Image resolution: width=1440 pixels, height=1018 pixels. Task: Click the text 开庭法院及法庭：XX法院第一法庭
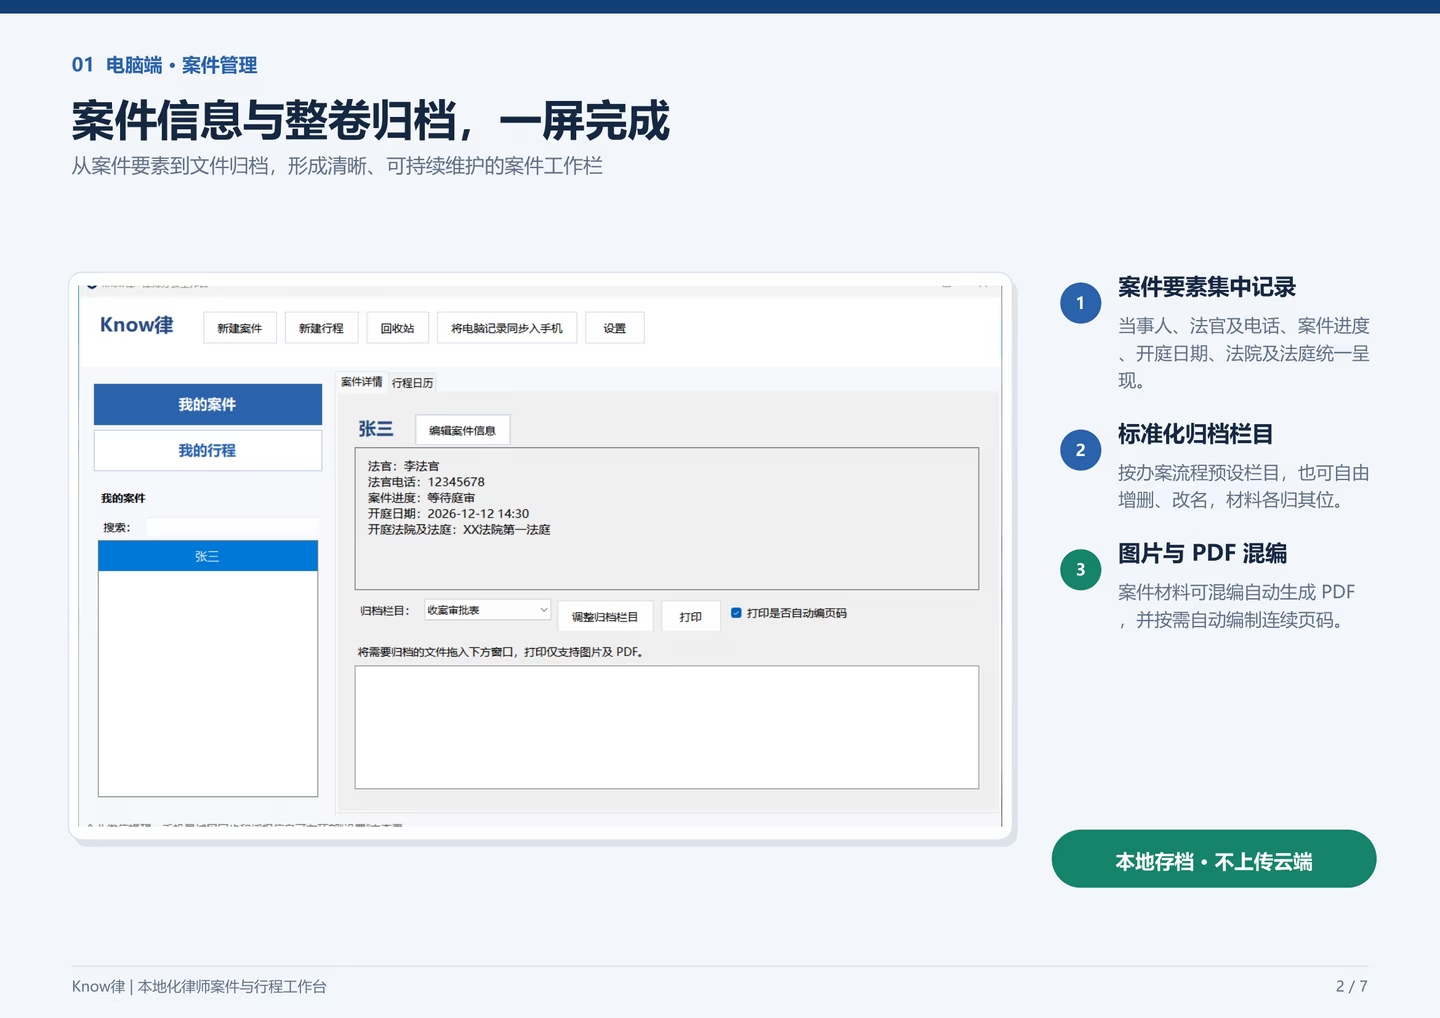(x=459, y=530)
